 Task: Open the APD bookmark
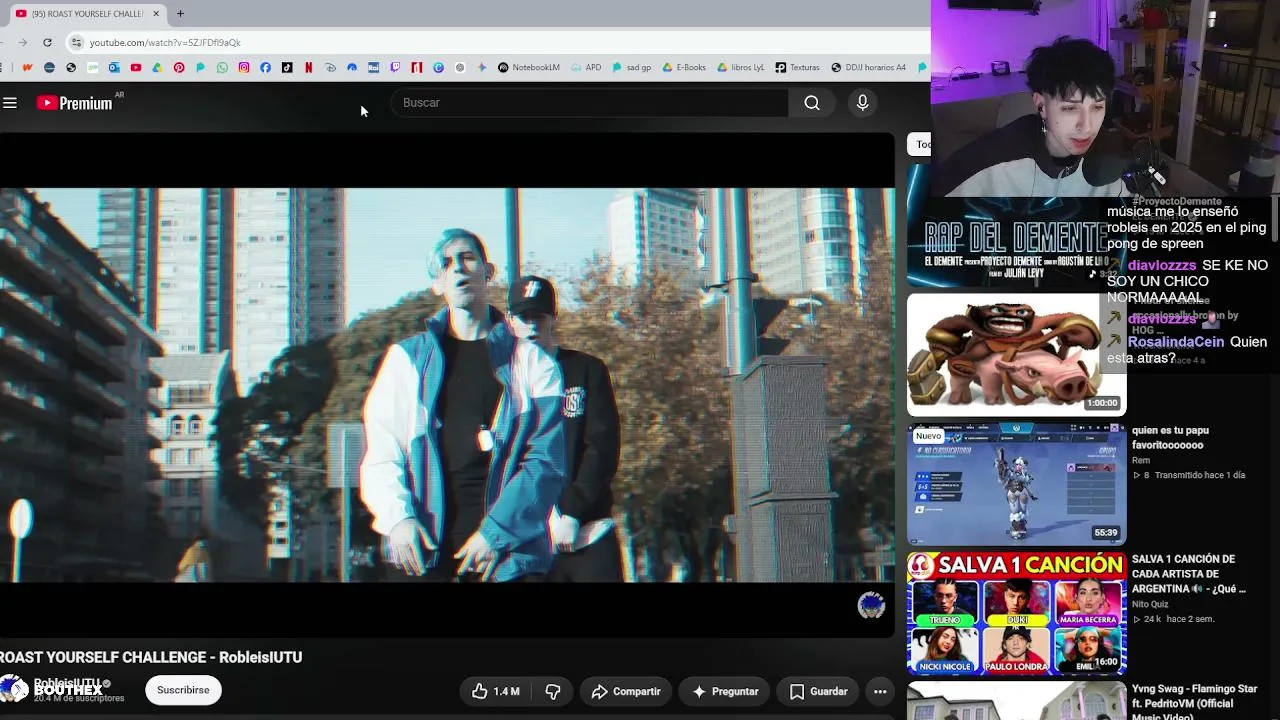(587, 68)
